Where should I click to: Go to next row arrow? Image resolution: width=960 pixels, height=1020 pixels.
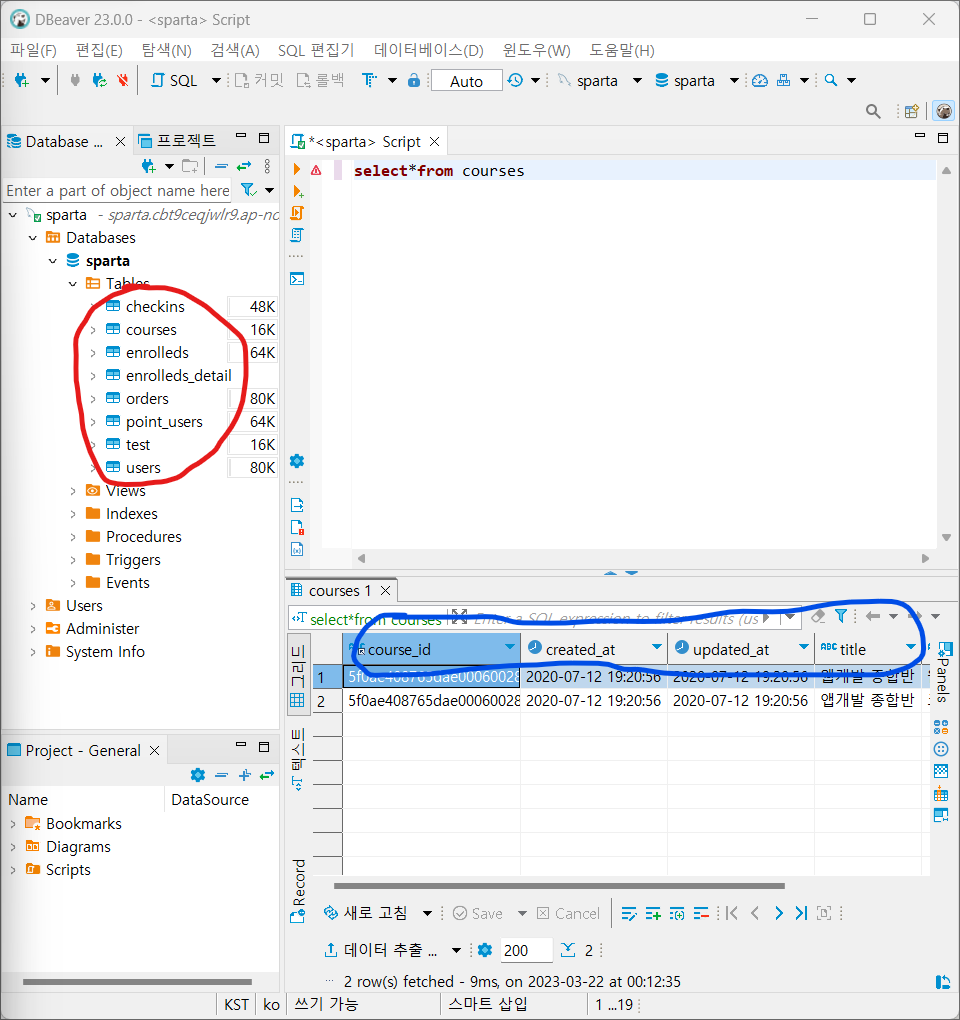[779, 913]
